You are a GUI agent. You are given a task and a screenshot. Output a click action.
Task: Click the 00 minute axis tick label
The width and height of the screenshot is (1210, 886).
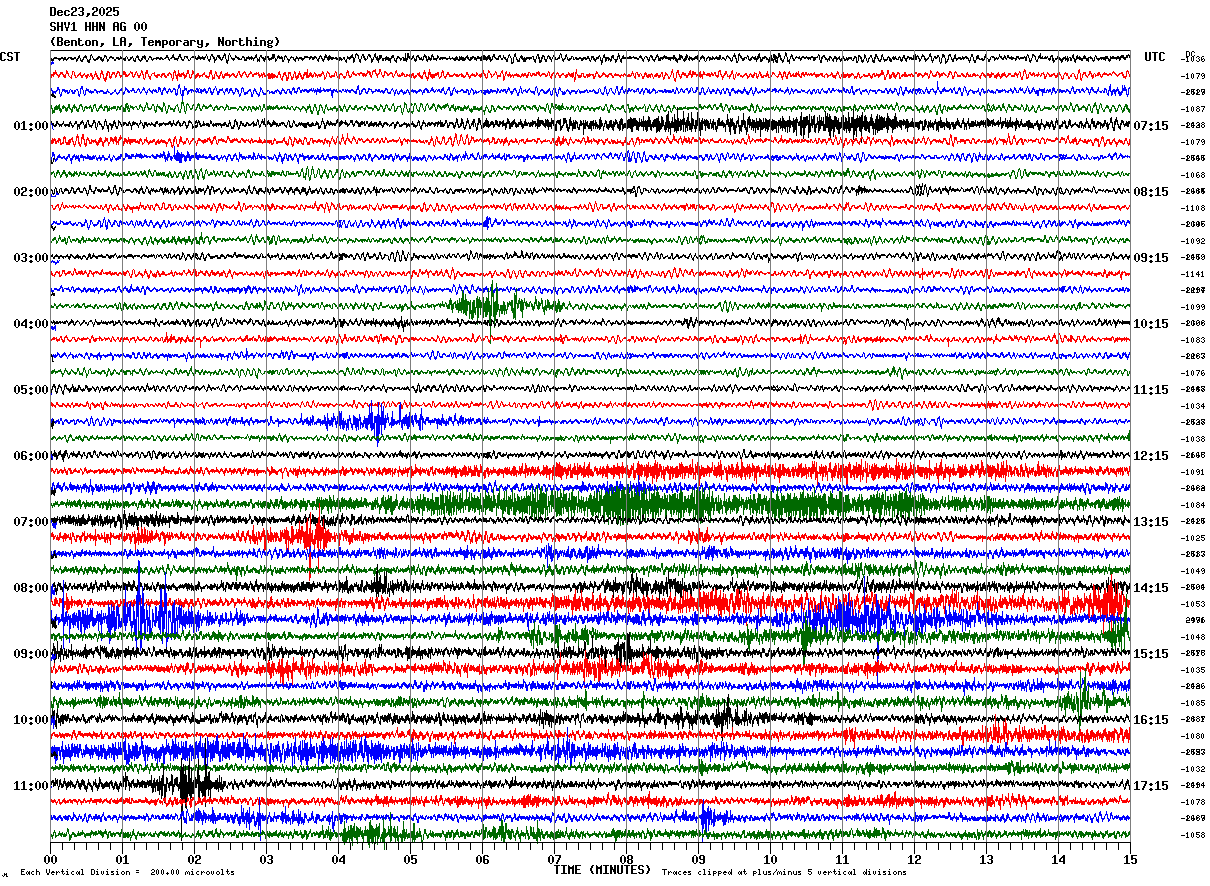pos(50,859)
